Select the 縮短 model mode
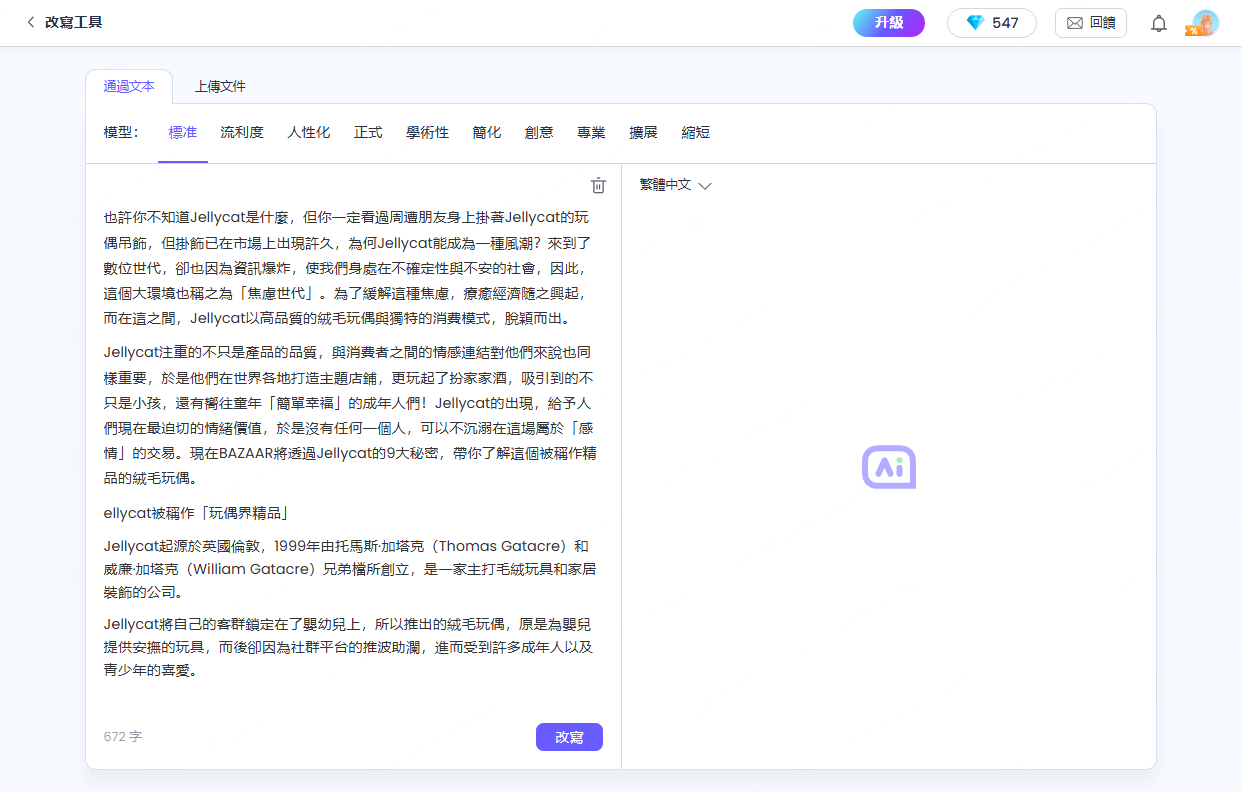1242x792 pixels. 696,132
